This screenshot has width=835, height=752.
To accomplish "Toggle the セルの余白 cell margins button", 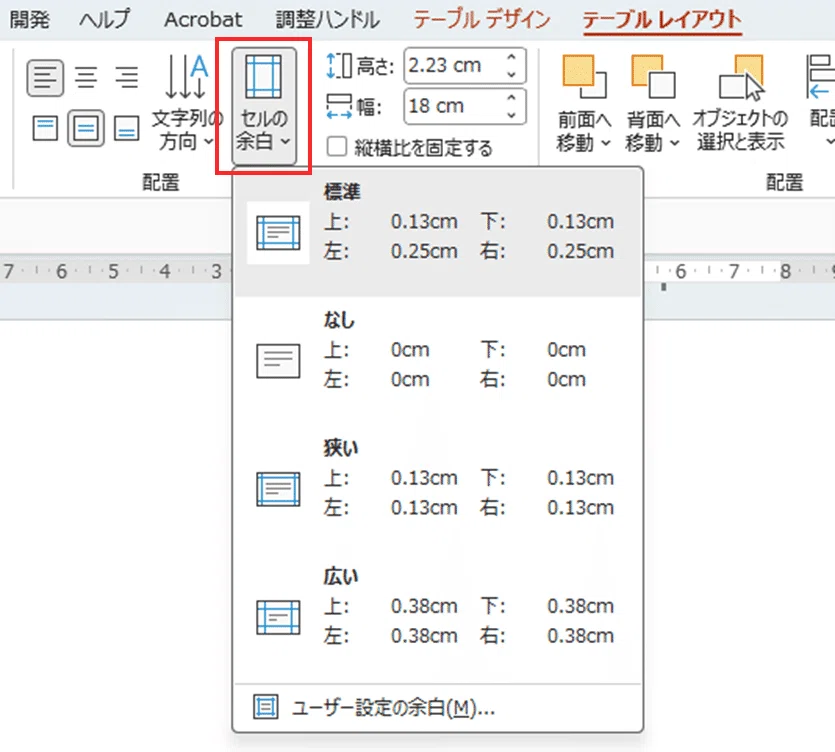I will coord(264,106).
